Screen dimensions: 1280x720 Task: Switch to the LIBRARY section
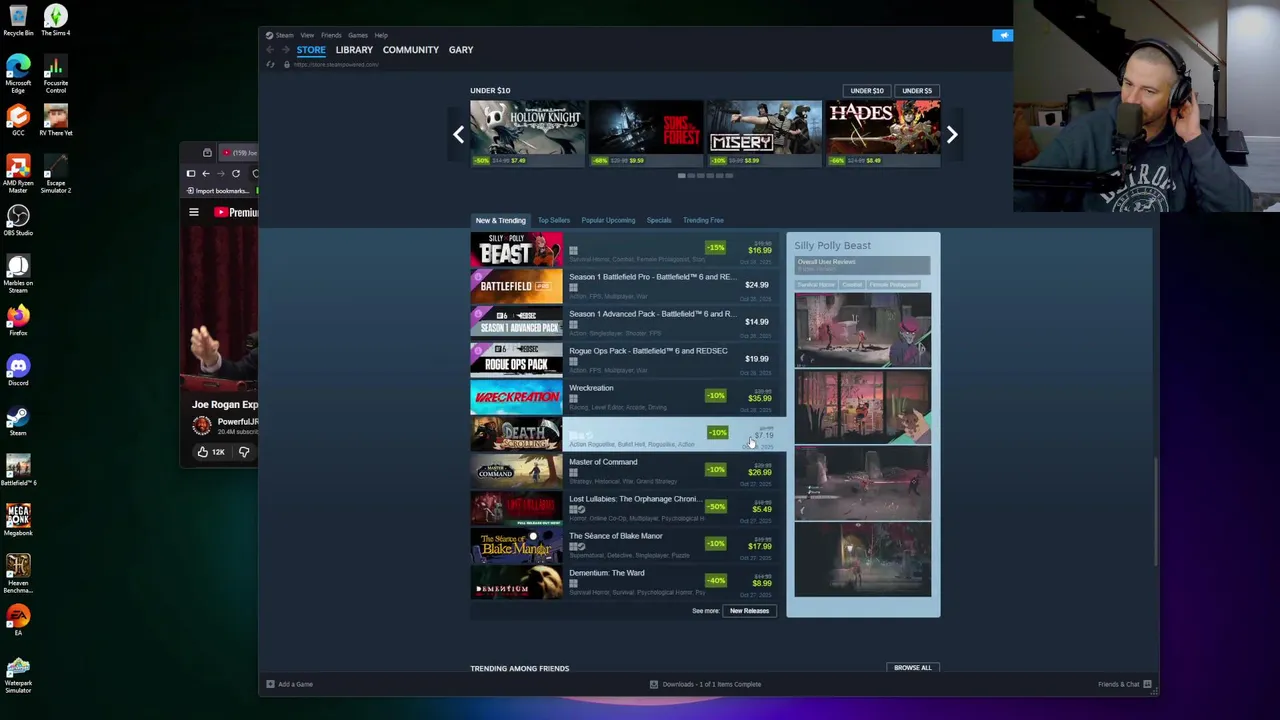354,49
